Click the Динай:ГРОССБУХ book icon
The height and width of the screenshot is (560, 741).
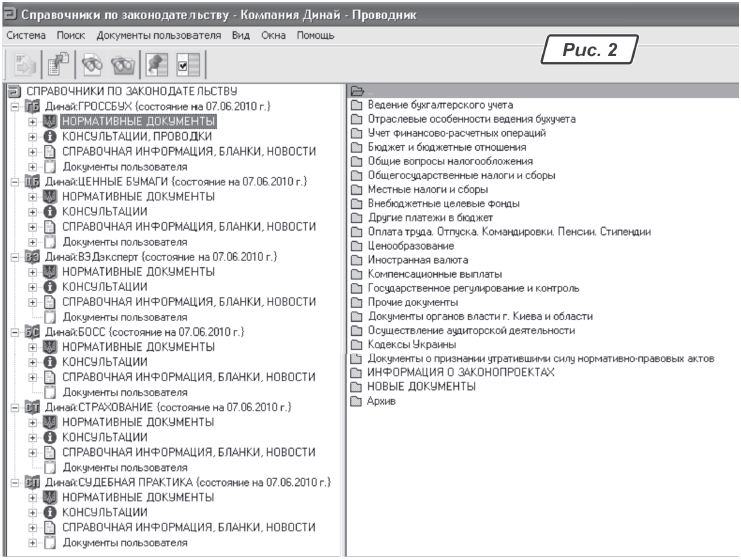pos(32,106)
